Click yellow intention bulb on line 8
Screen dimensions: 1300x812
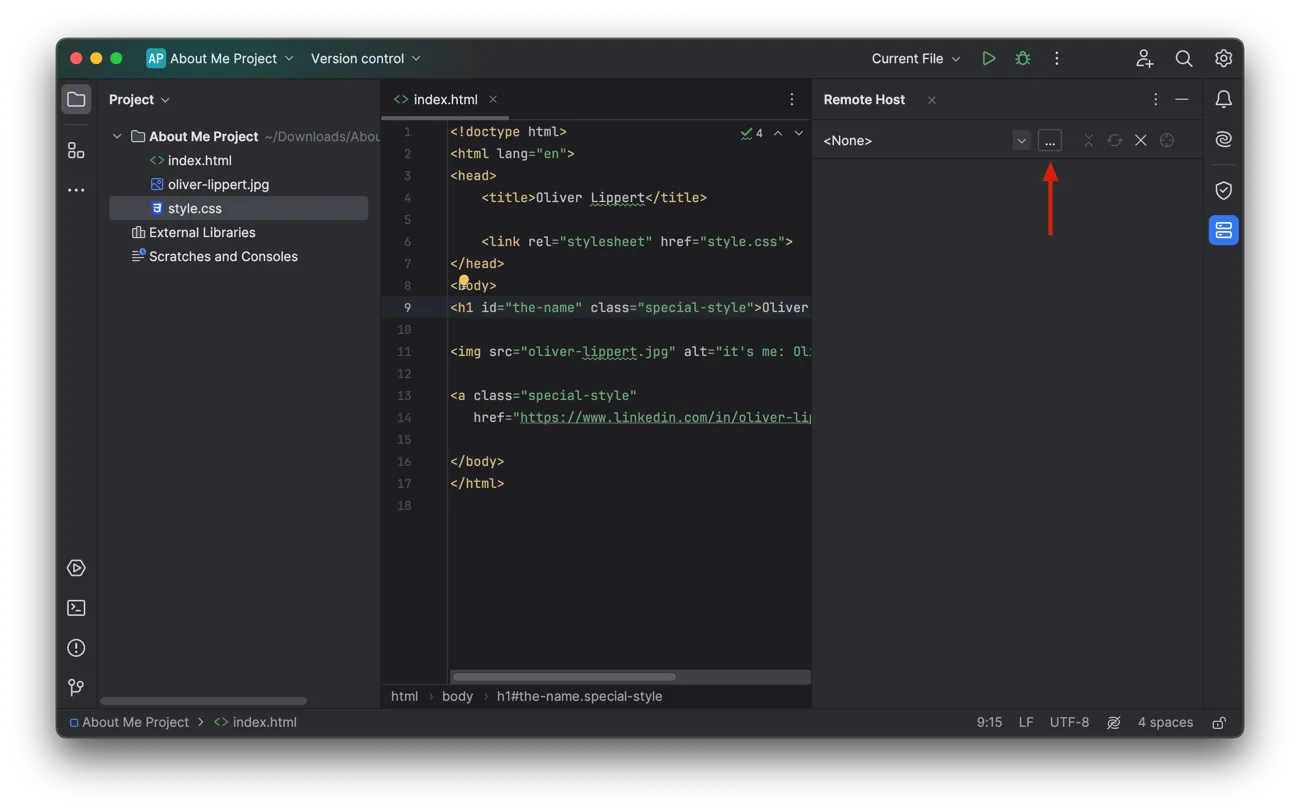[x=464, y=281]
